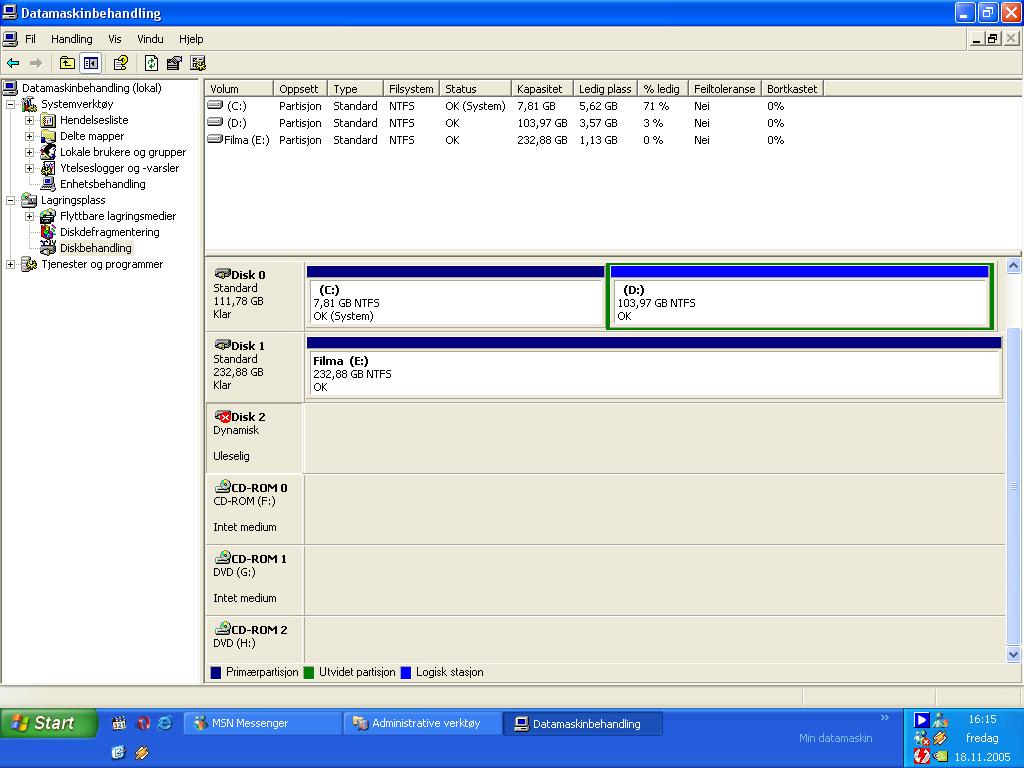
Task: Open the Handling menu
Action: tap(71, 39)
